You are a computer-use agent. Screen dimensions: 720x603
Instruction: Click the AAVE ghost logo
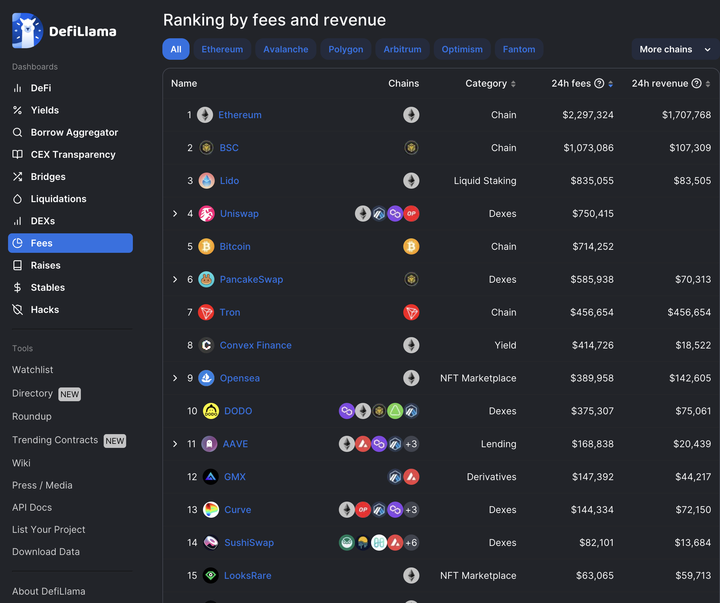(209, 444)
